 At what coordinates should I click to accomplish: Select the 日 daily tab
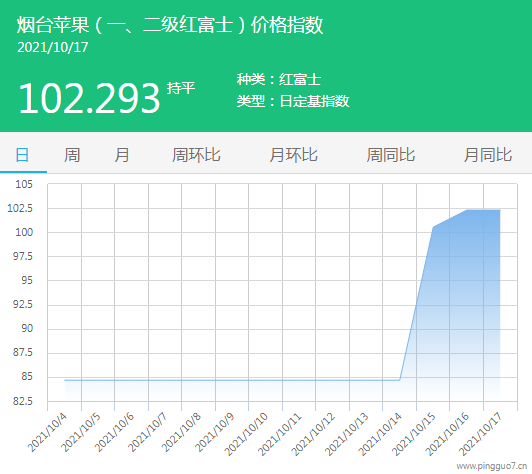[22, 155]
